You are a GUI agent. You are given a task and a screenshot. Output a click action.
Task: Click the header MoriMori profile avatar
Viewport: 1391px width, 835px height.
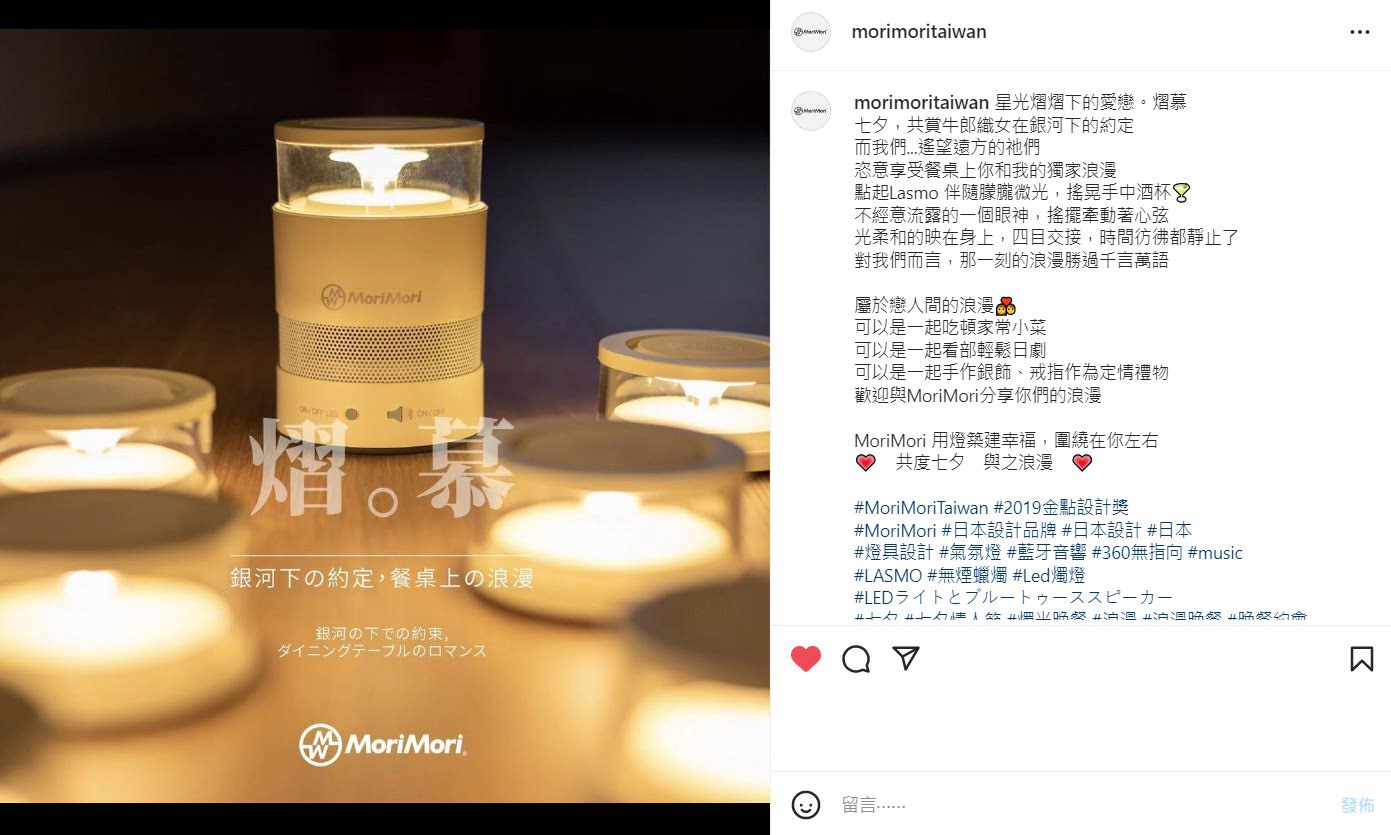[x=811, y=32]
